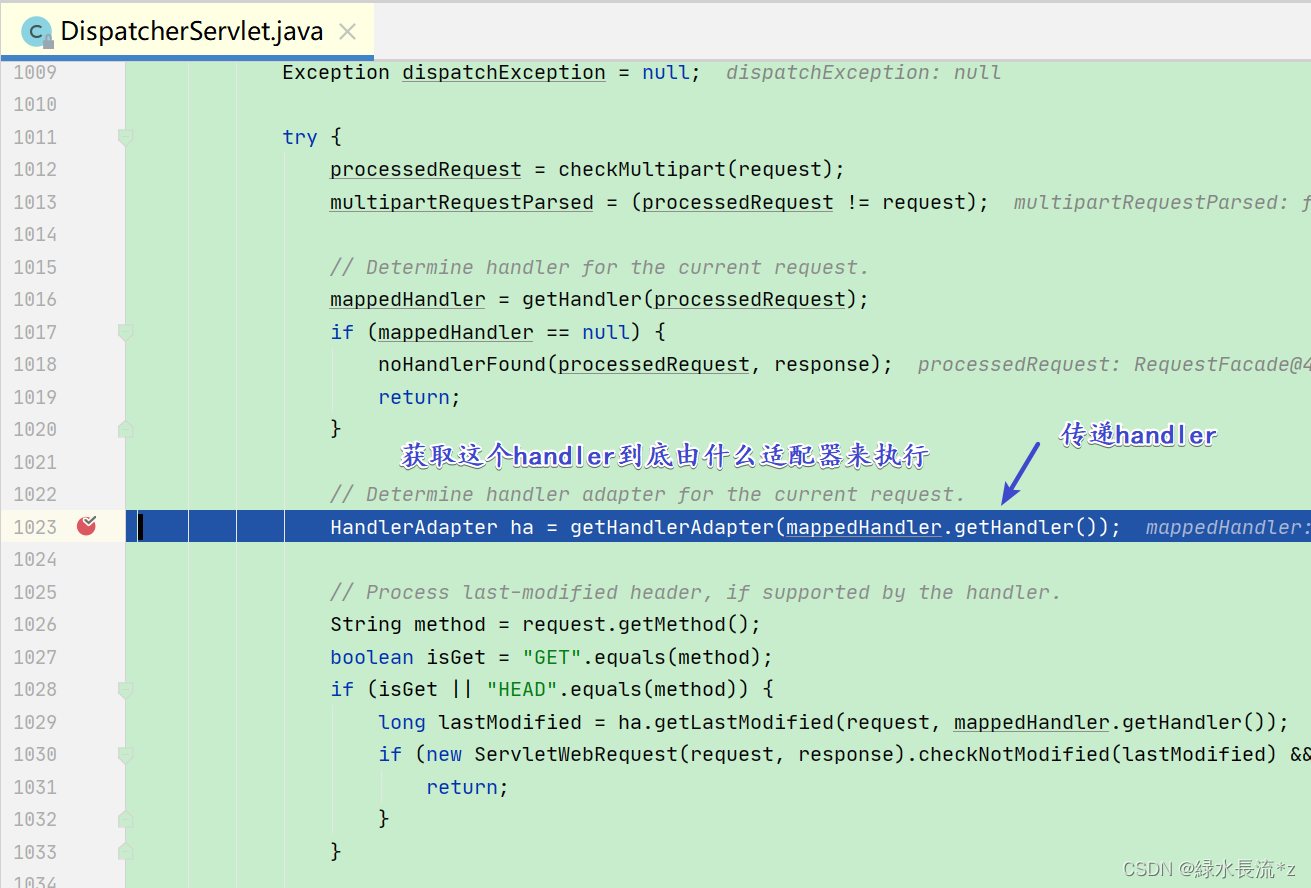Click the try keyword
The width and height of the screenshot is (1311, 888).
pyautogui.click(x=300, y=137)
